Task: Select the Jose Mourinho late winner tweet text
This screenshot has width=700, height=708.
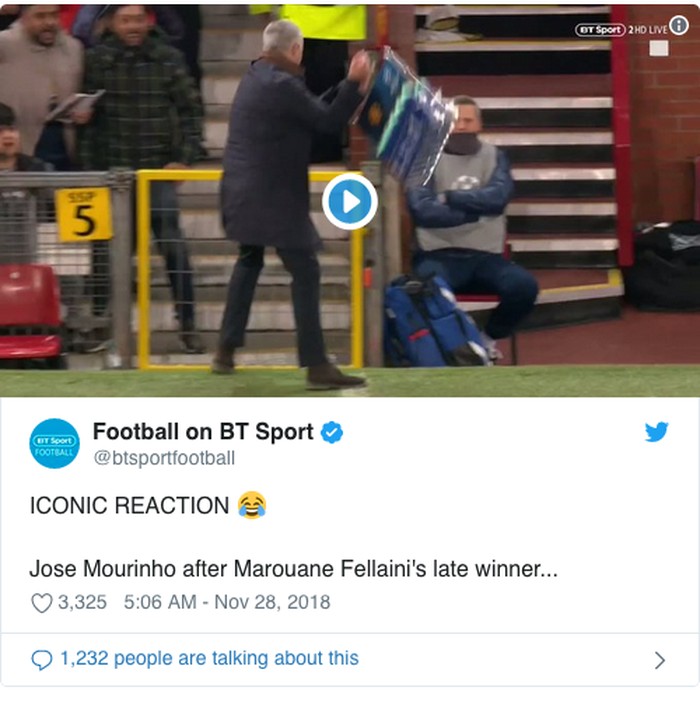Action: click(294, 569)
